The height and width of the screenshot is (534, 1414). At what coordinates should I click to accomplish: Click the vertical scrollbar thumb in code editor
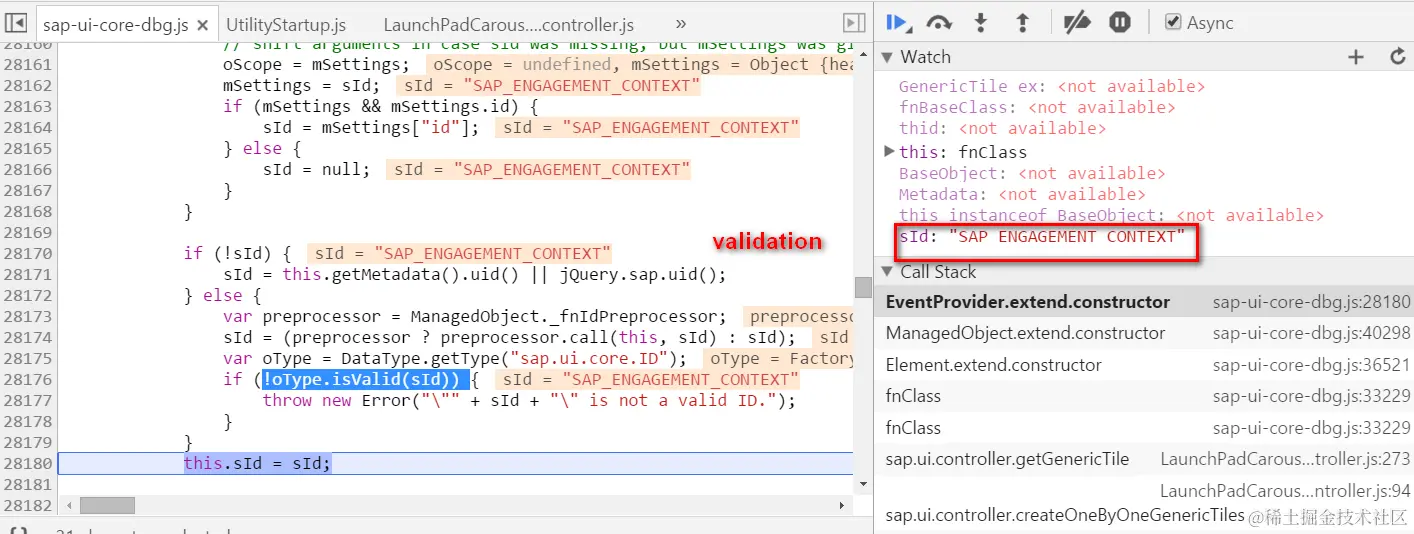[862, 287]
